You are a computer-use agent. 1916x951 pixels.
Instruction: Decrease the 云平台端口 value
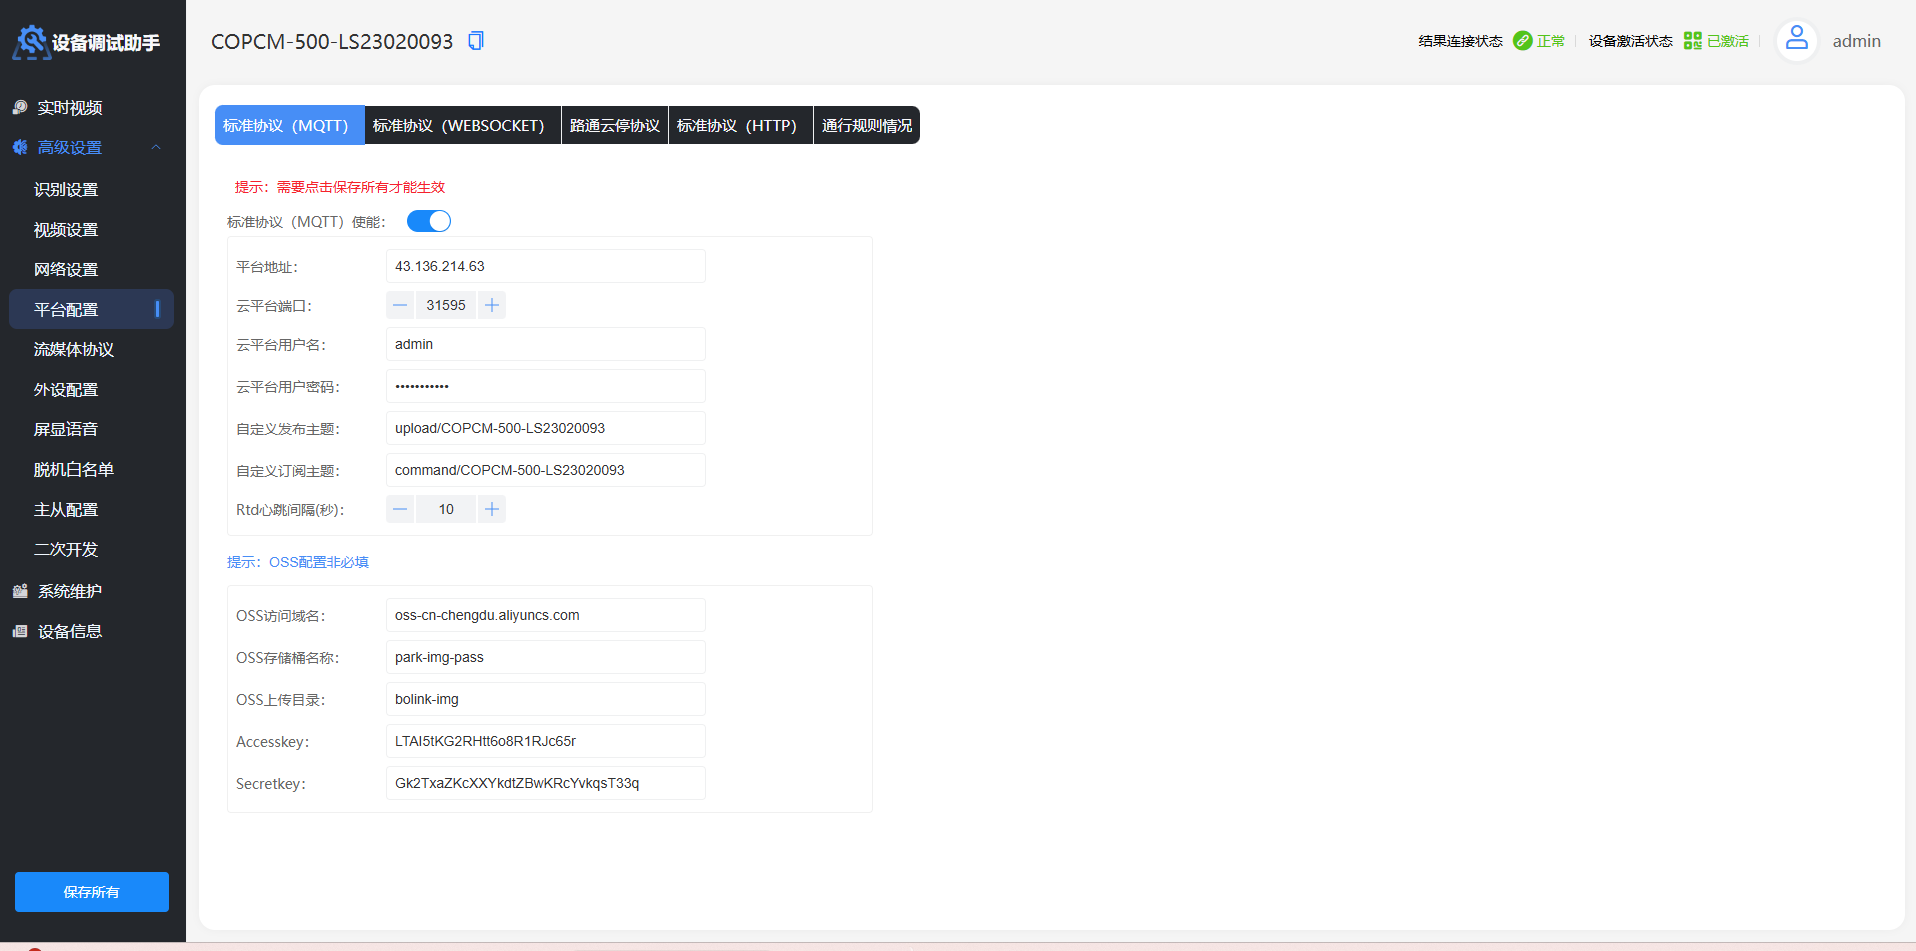point(400,305)
